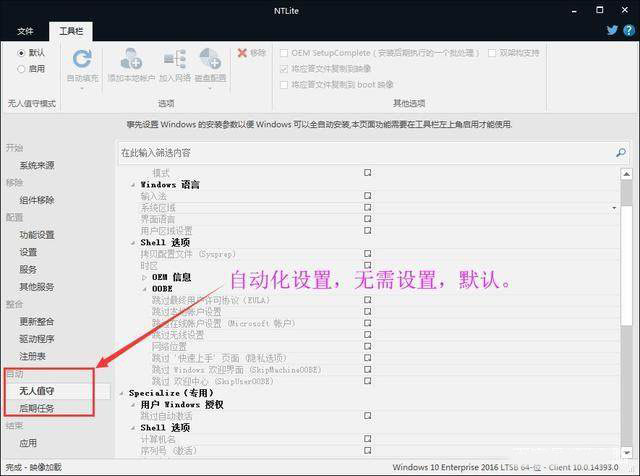Expand the OEM 信息 group
This screenshot has height=476, width=640.
pyautogui.click(x=144, y=278)
